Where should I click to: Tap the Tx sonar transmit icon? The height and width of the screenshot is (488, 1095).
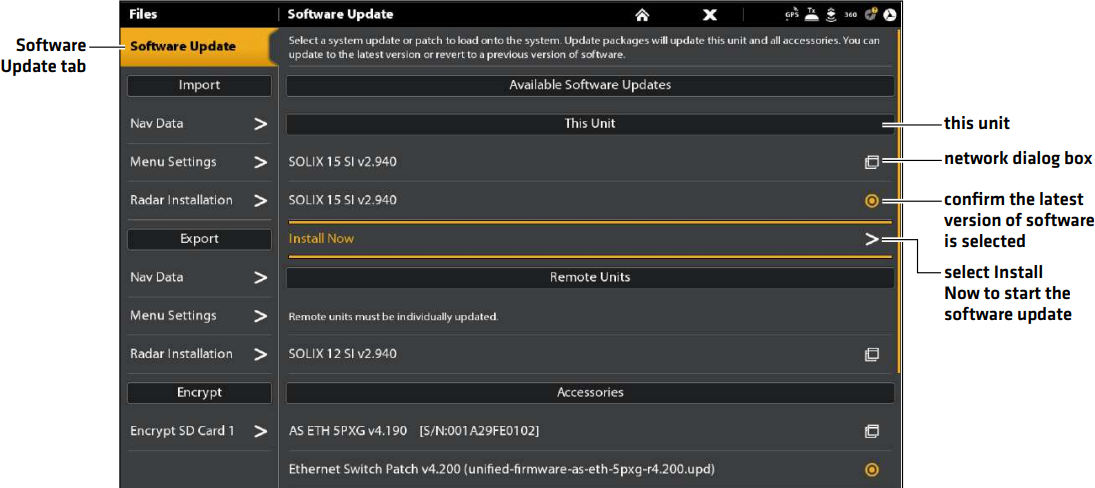click(x=812, y=15)
